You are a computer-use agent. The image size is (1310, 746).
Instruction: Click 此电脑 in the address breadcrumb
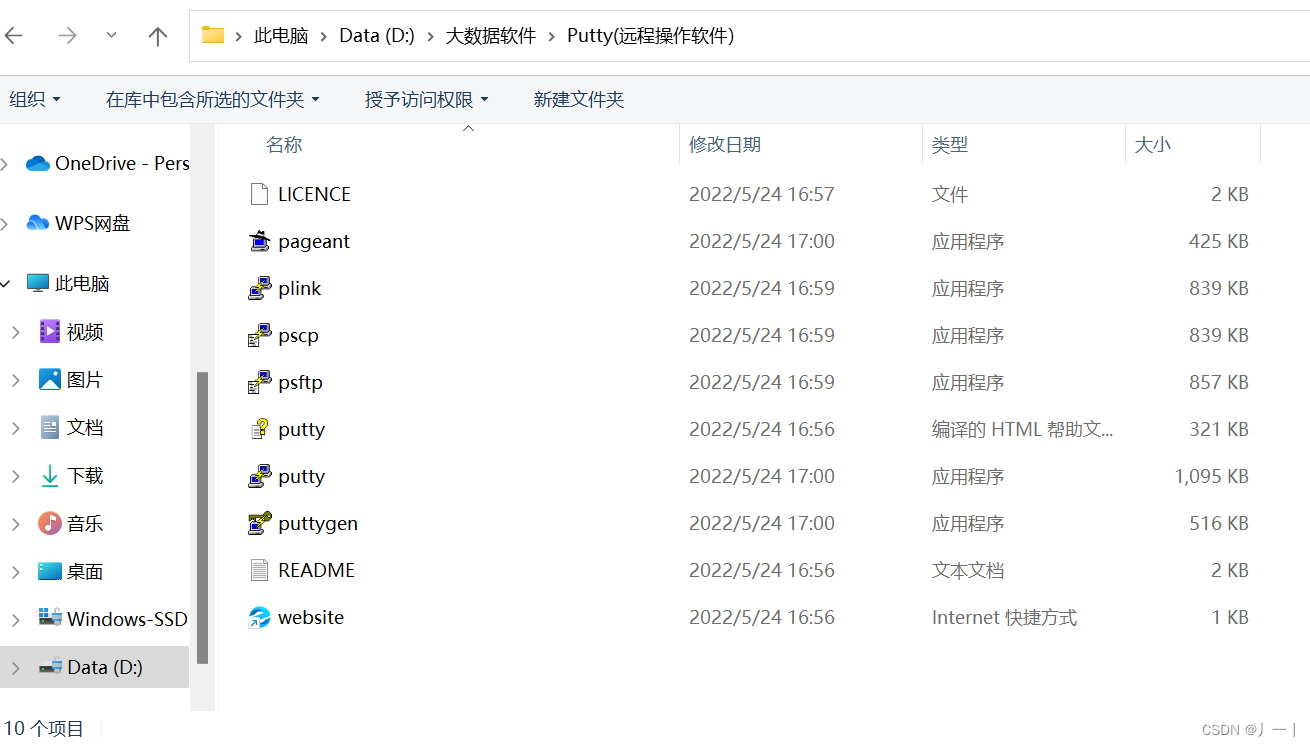[x=281, y=36]
